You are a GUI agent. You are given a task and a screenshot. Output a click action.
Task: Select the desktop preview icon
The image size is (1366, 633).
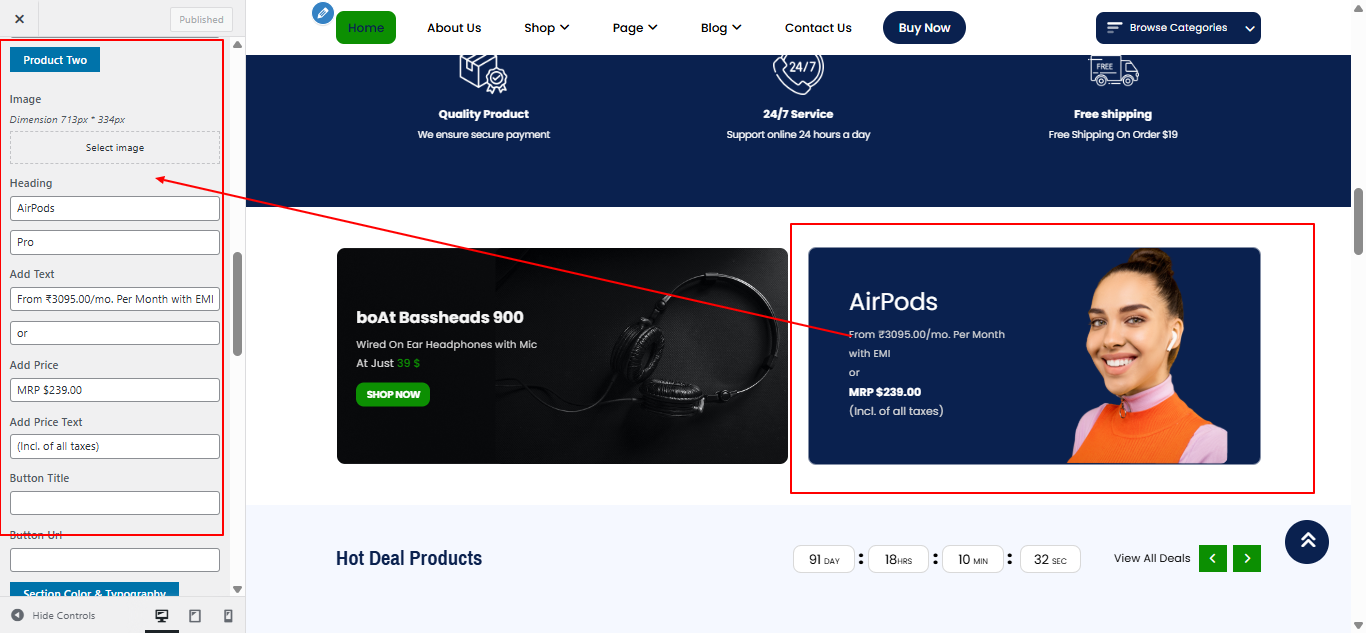point(161,615)
